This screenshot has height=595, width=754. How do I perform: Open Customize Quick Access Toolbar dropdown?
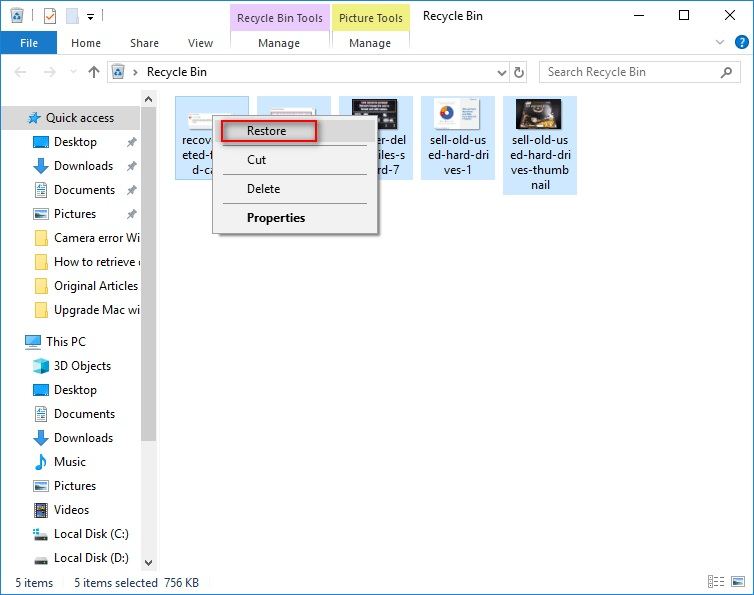pos(90,17)
